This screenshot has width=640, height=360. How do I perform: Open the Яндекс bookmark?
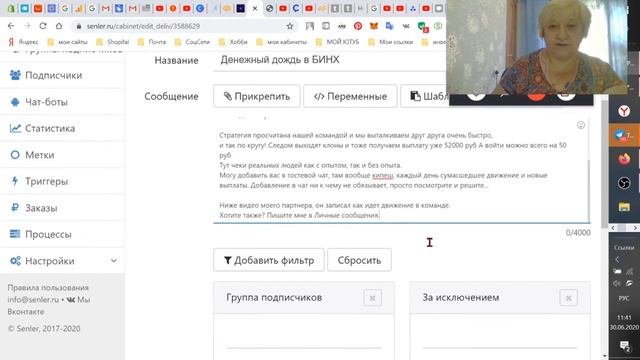click(23, 42)
